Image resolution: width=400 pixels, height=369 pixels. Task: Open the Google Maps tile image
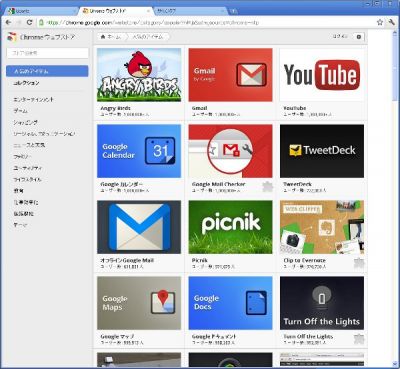[x=139, y=303]
